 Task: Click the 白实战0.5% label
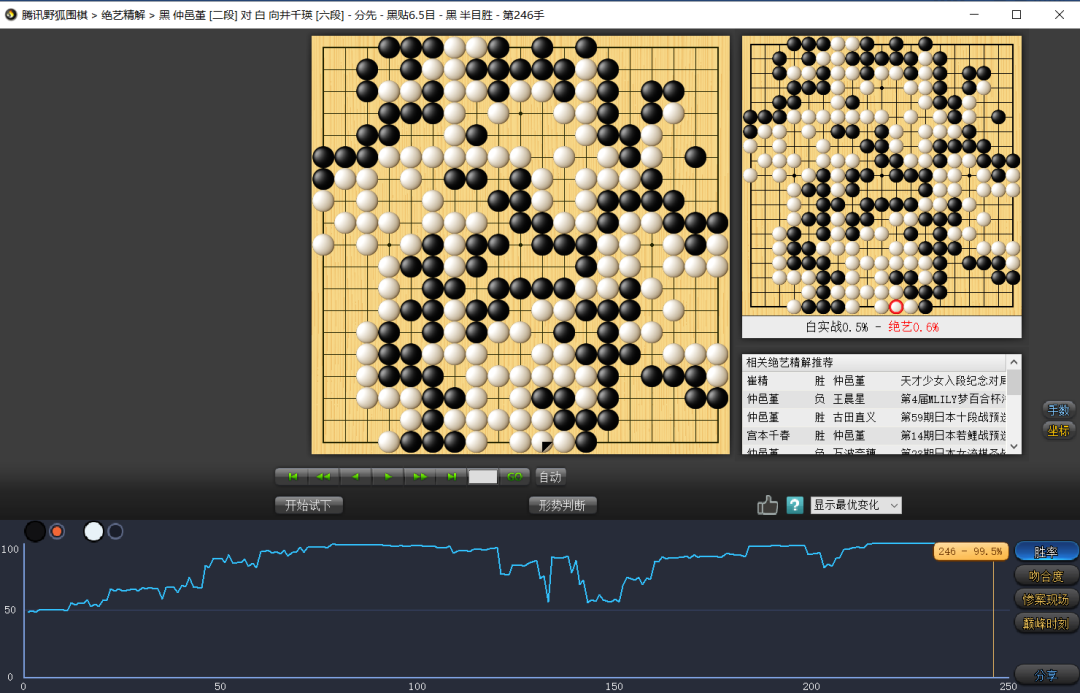point(836,327)
